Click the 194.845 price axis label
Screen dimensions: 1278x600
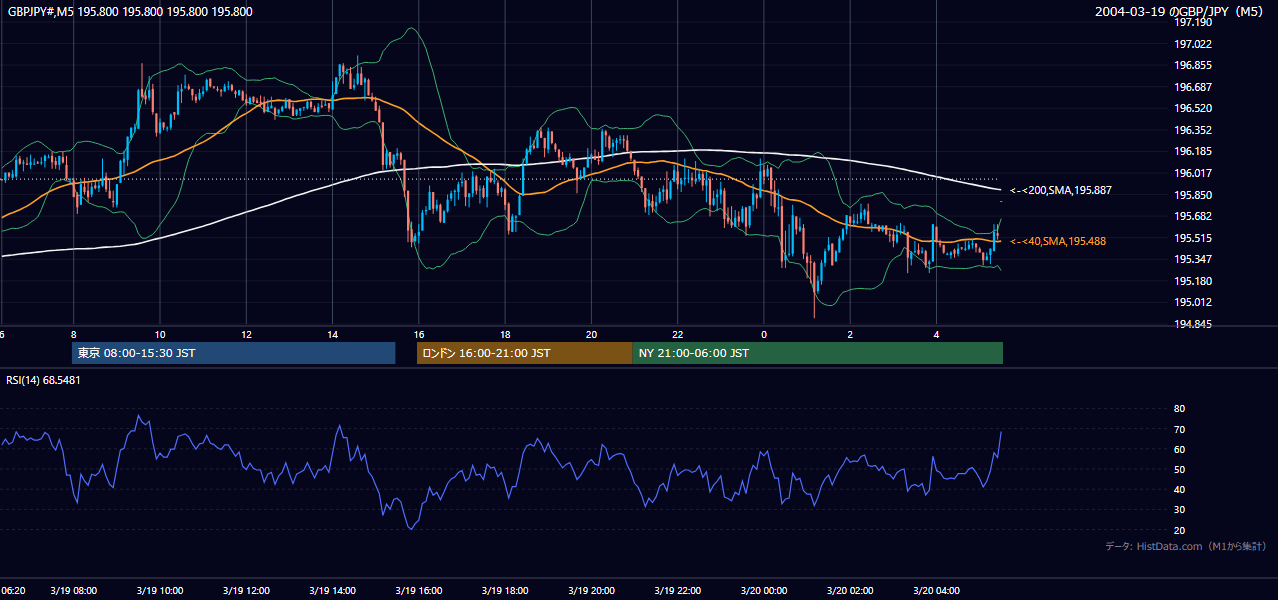click(1193, 324)
